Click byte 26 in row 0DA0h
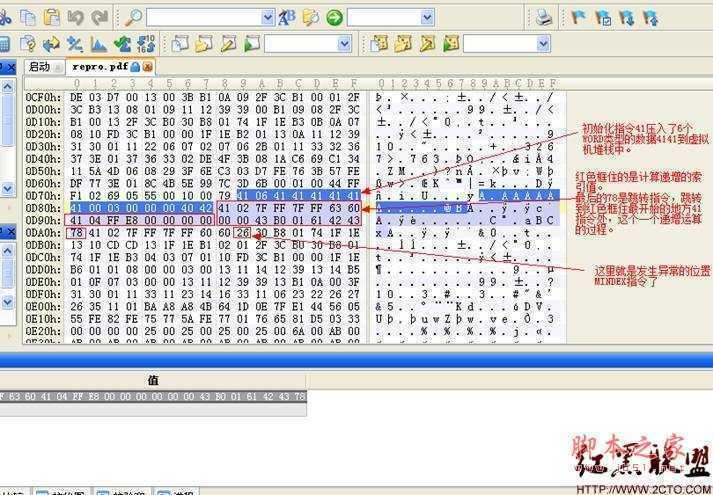This screenshot has height=495, width=713. [x=243, y=233]
